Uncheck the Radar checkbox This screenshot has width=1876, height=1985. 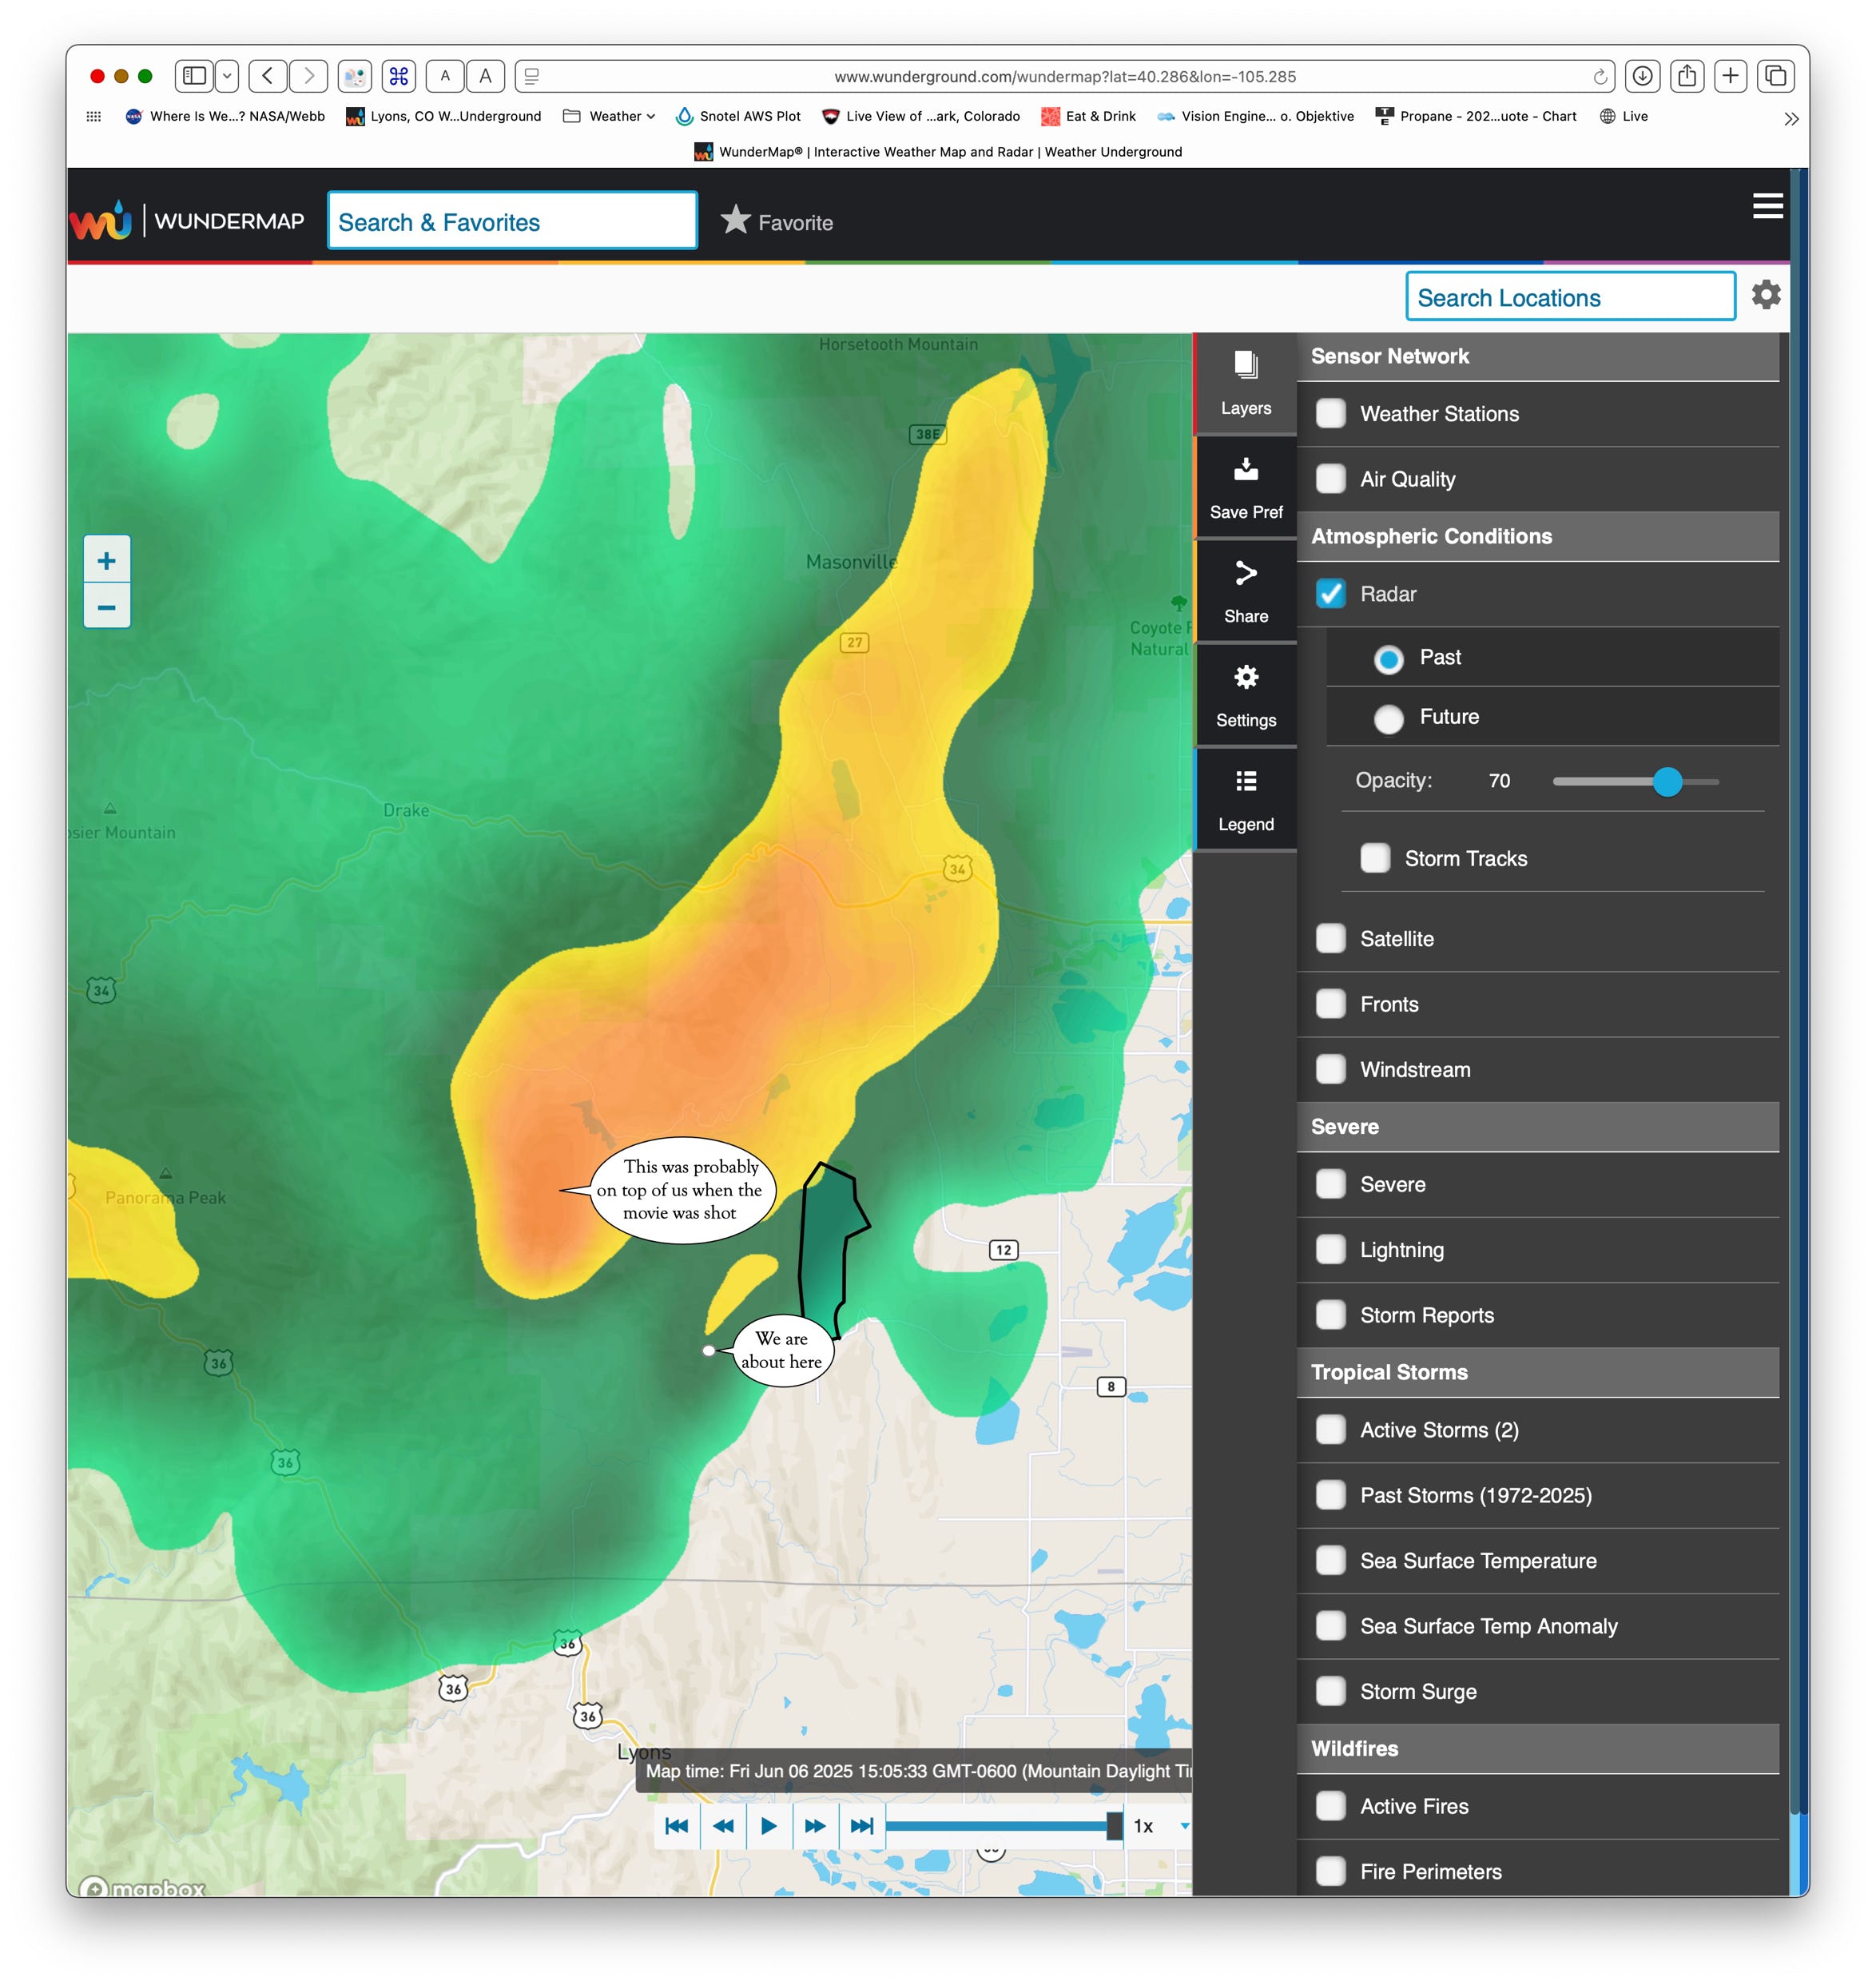click(x=1330, y=593)
